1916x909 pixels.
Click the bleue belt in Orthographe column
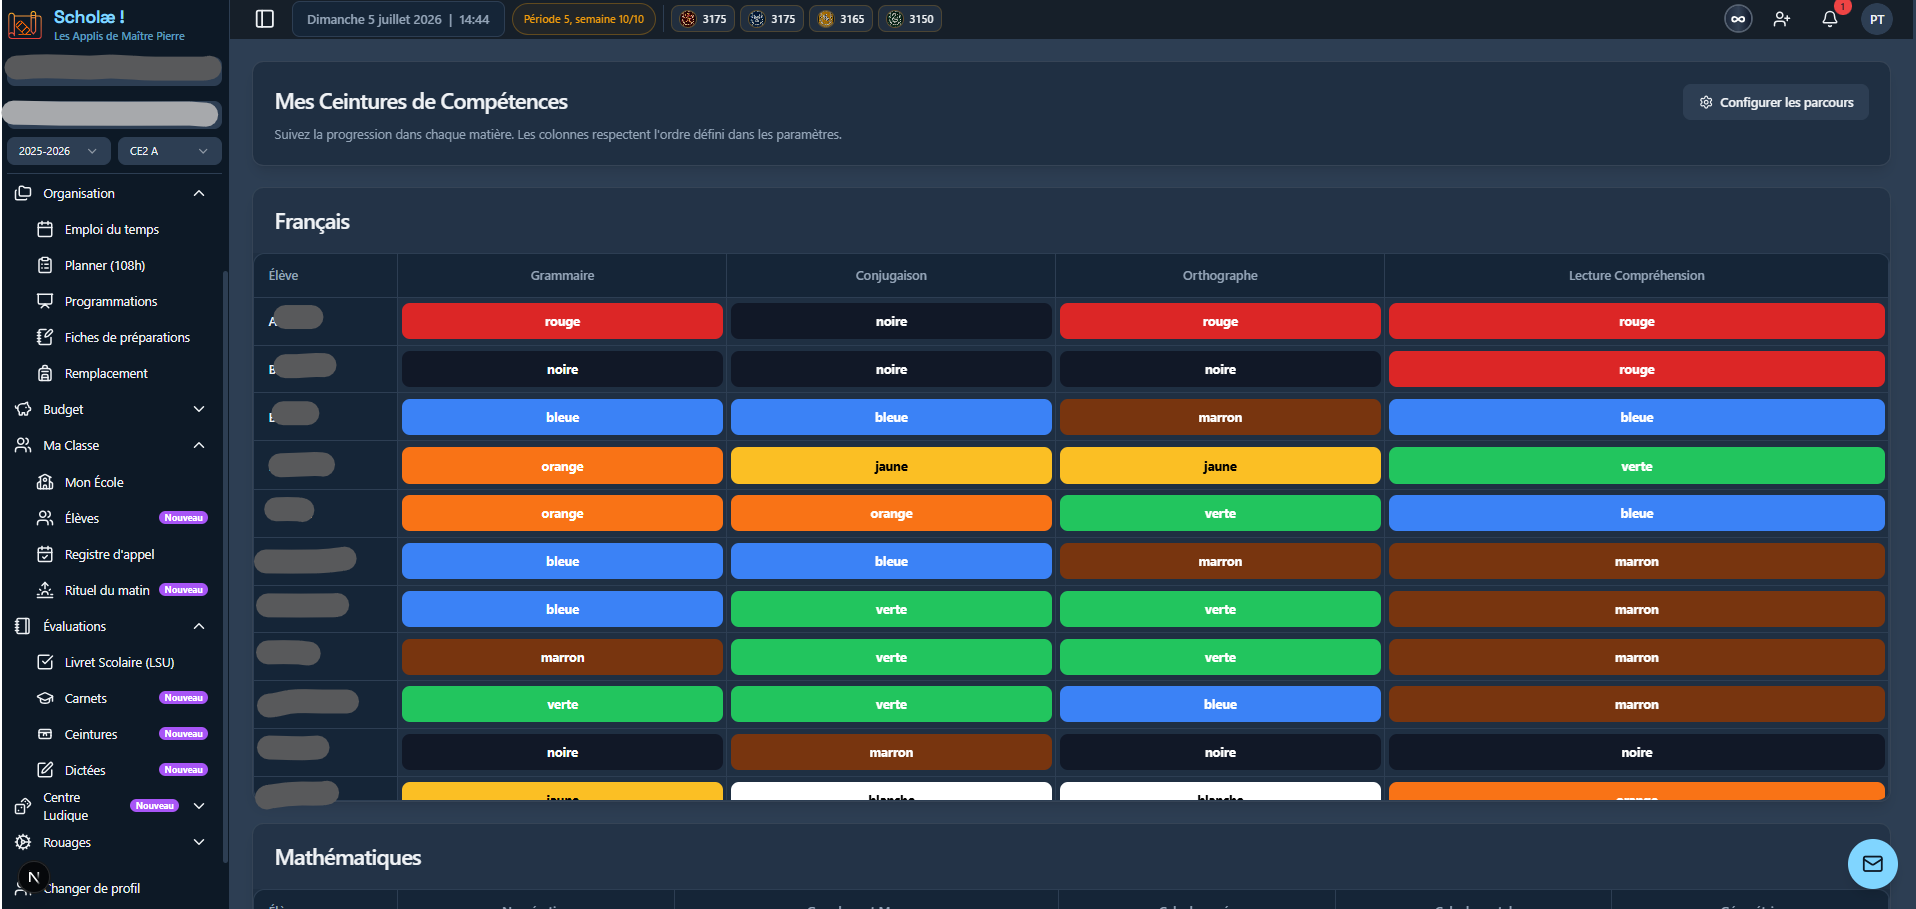pos(1220,704)
